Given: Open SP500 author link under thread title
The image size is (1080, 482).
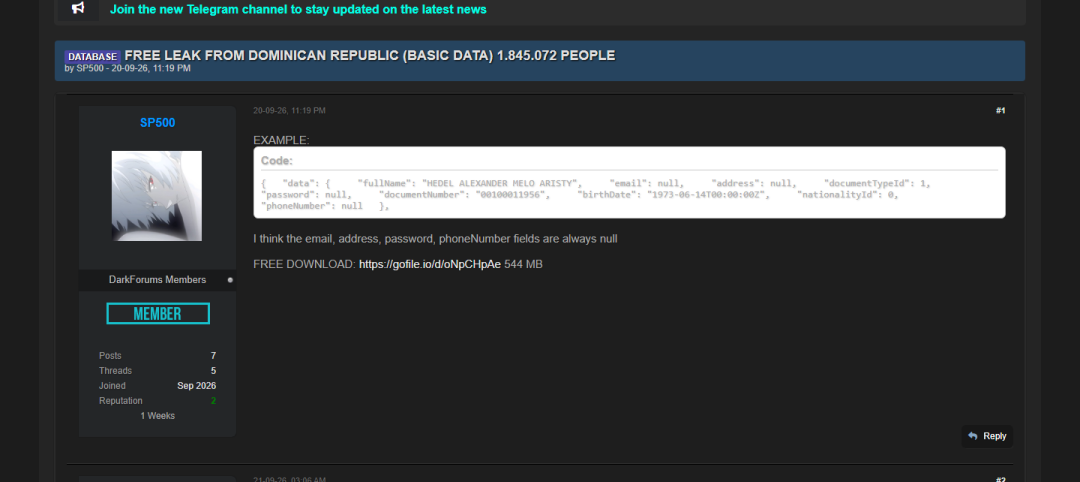Looking at the screenshot, I should [x=88, y=68].
